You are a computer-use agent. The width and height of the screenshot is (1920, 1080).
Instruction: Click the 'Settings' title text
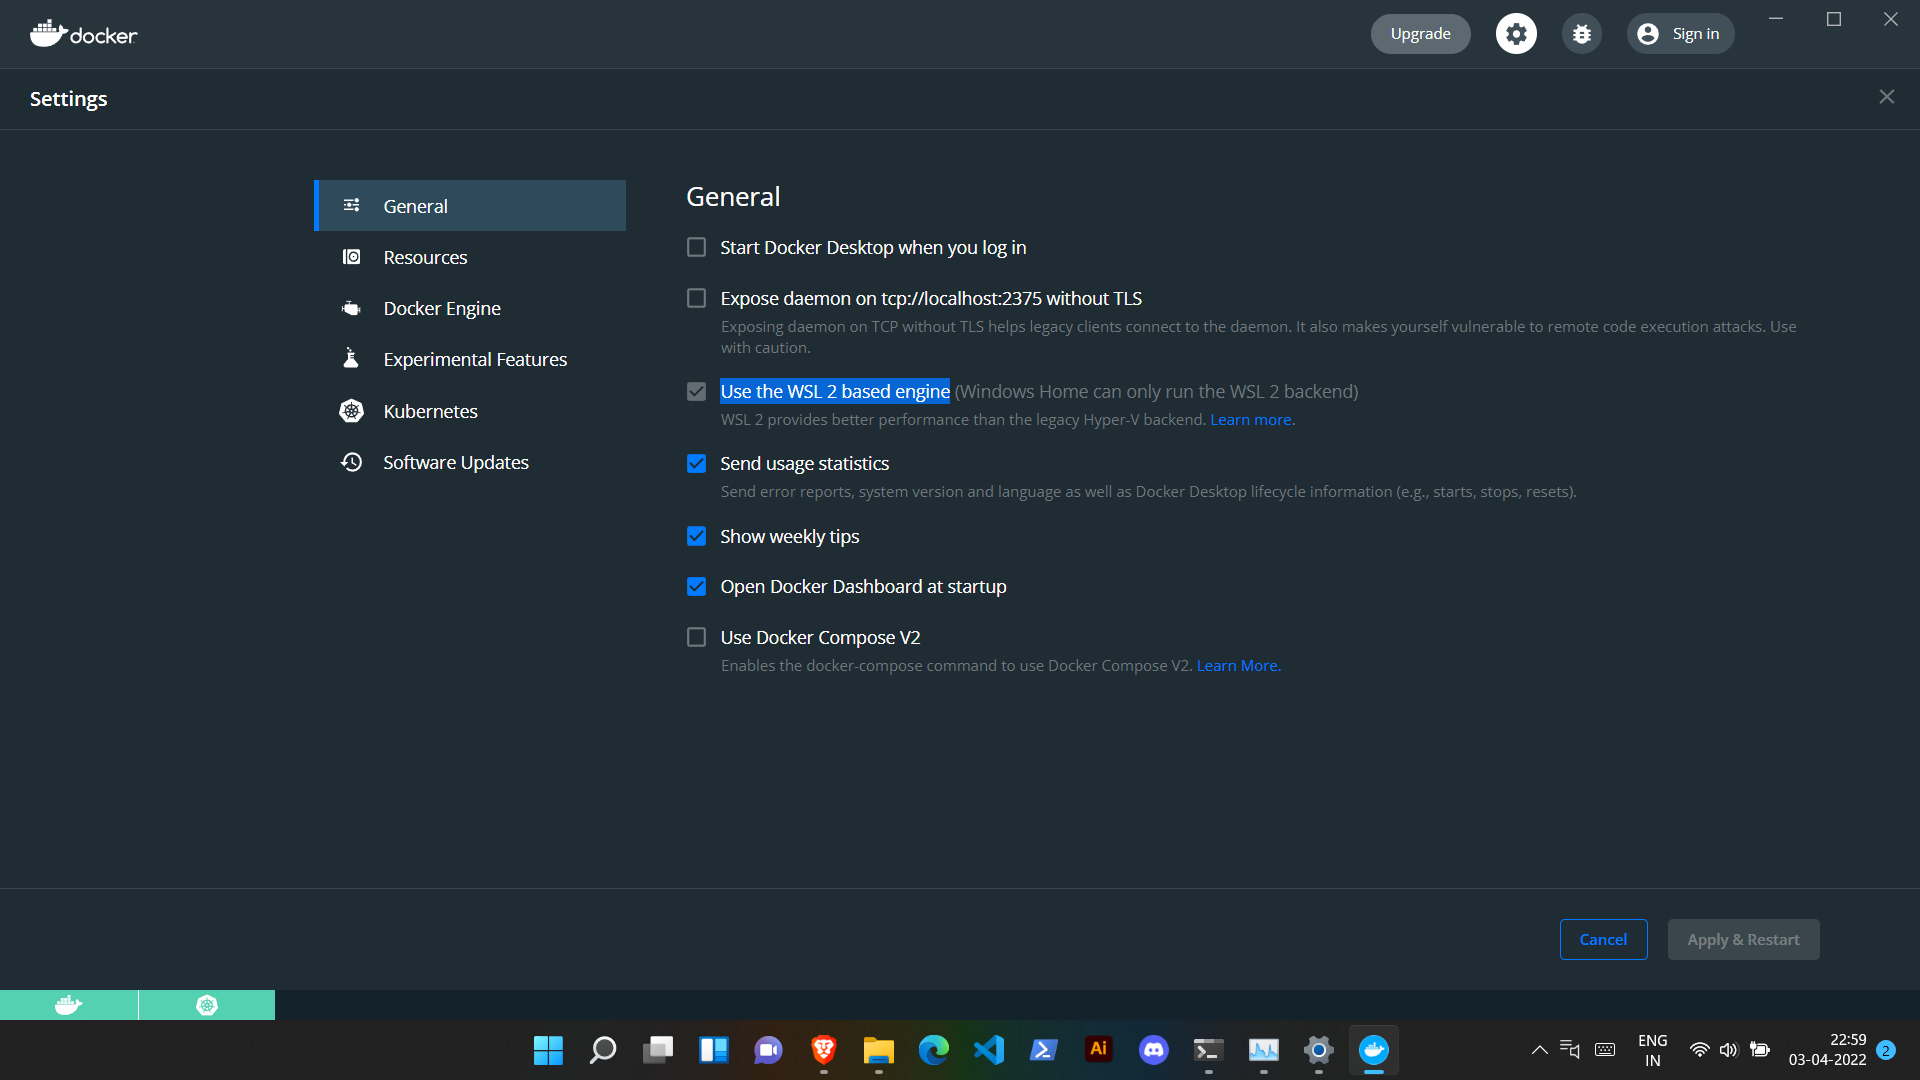pyautogui.click(x=68, y=99)
